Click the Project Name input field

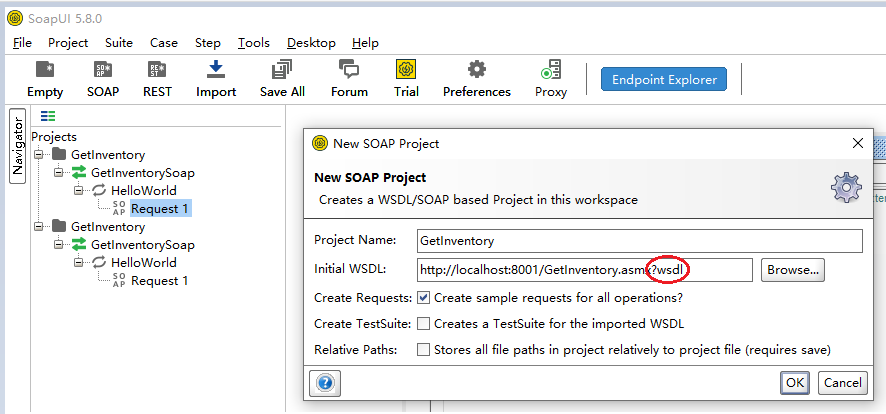tap(640, 241)
